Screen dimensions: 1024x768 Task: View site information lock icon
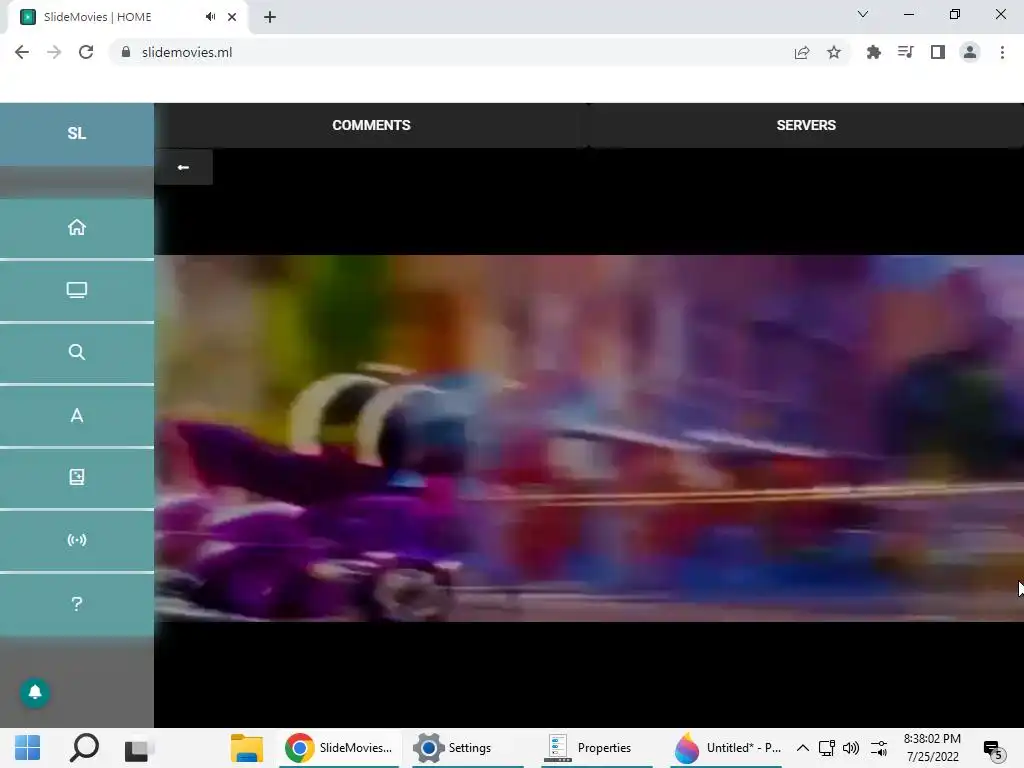tap(126, 52)
